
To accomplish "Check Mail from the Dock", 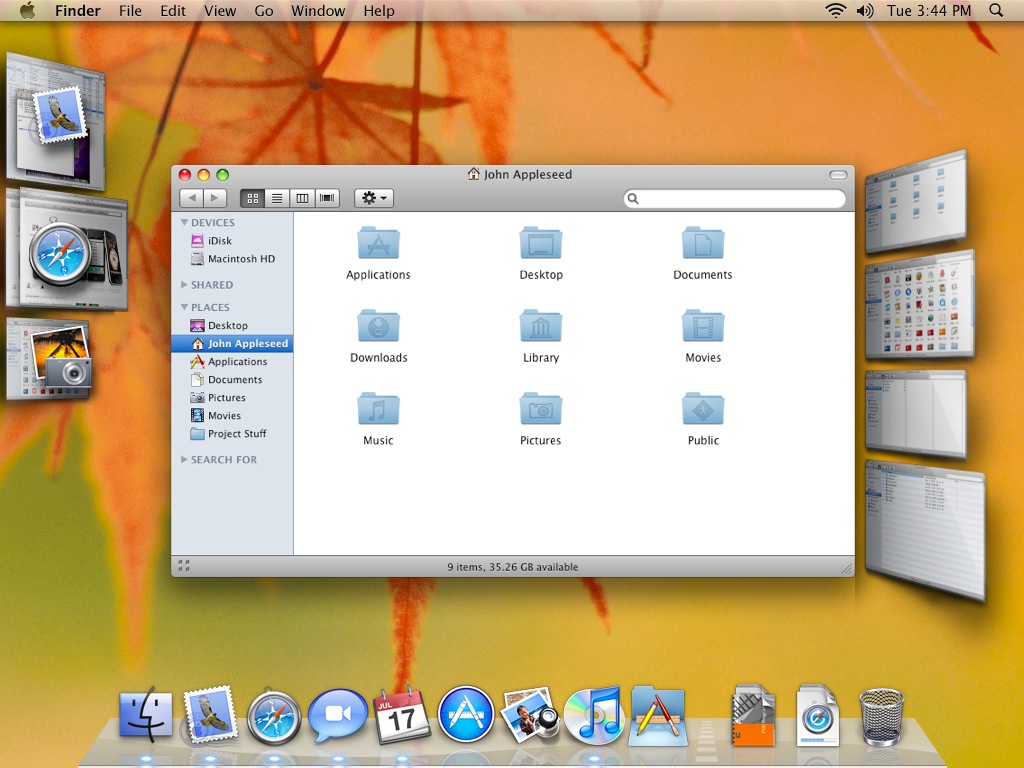I will pyautogui.click(x=209, y=716).
